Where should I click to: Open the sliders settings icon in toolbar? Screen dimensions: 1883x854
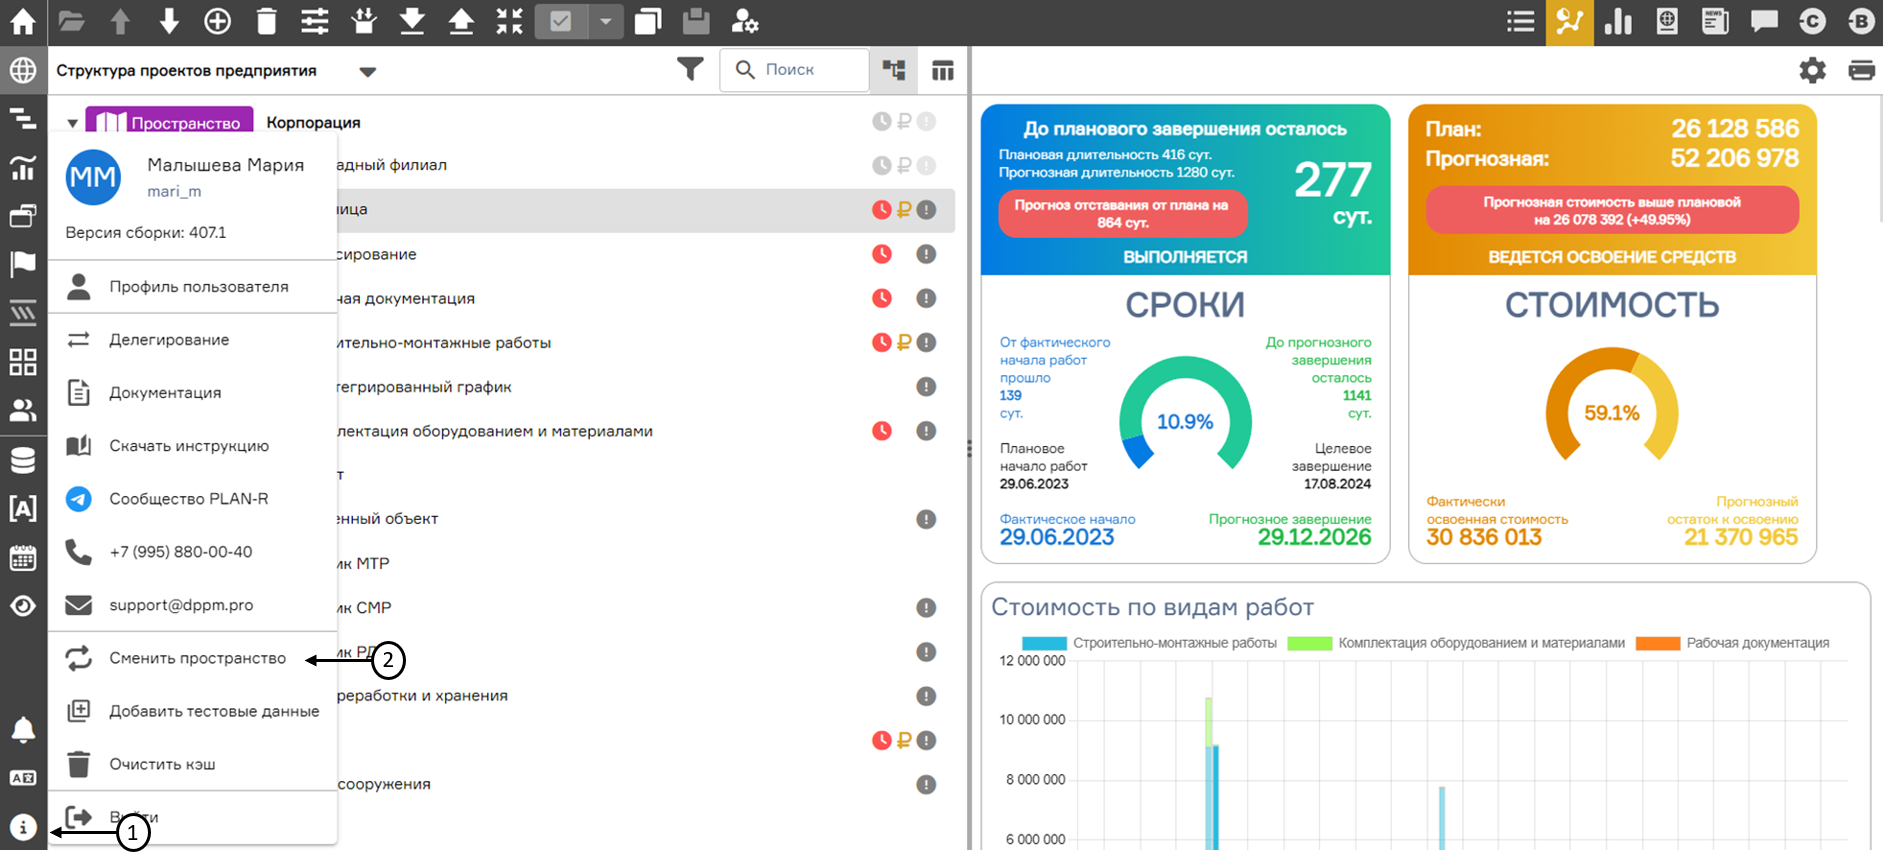coord(315,21)
